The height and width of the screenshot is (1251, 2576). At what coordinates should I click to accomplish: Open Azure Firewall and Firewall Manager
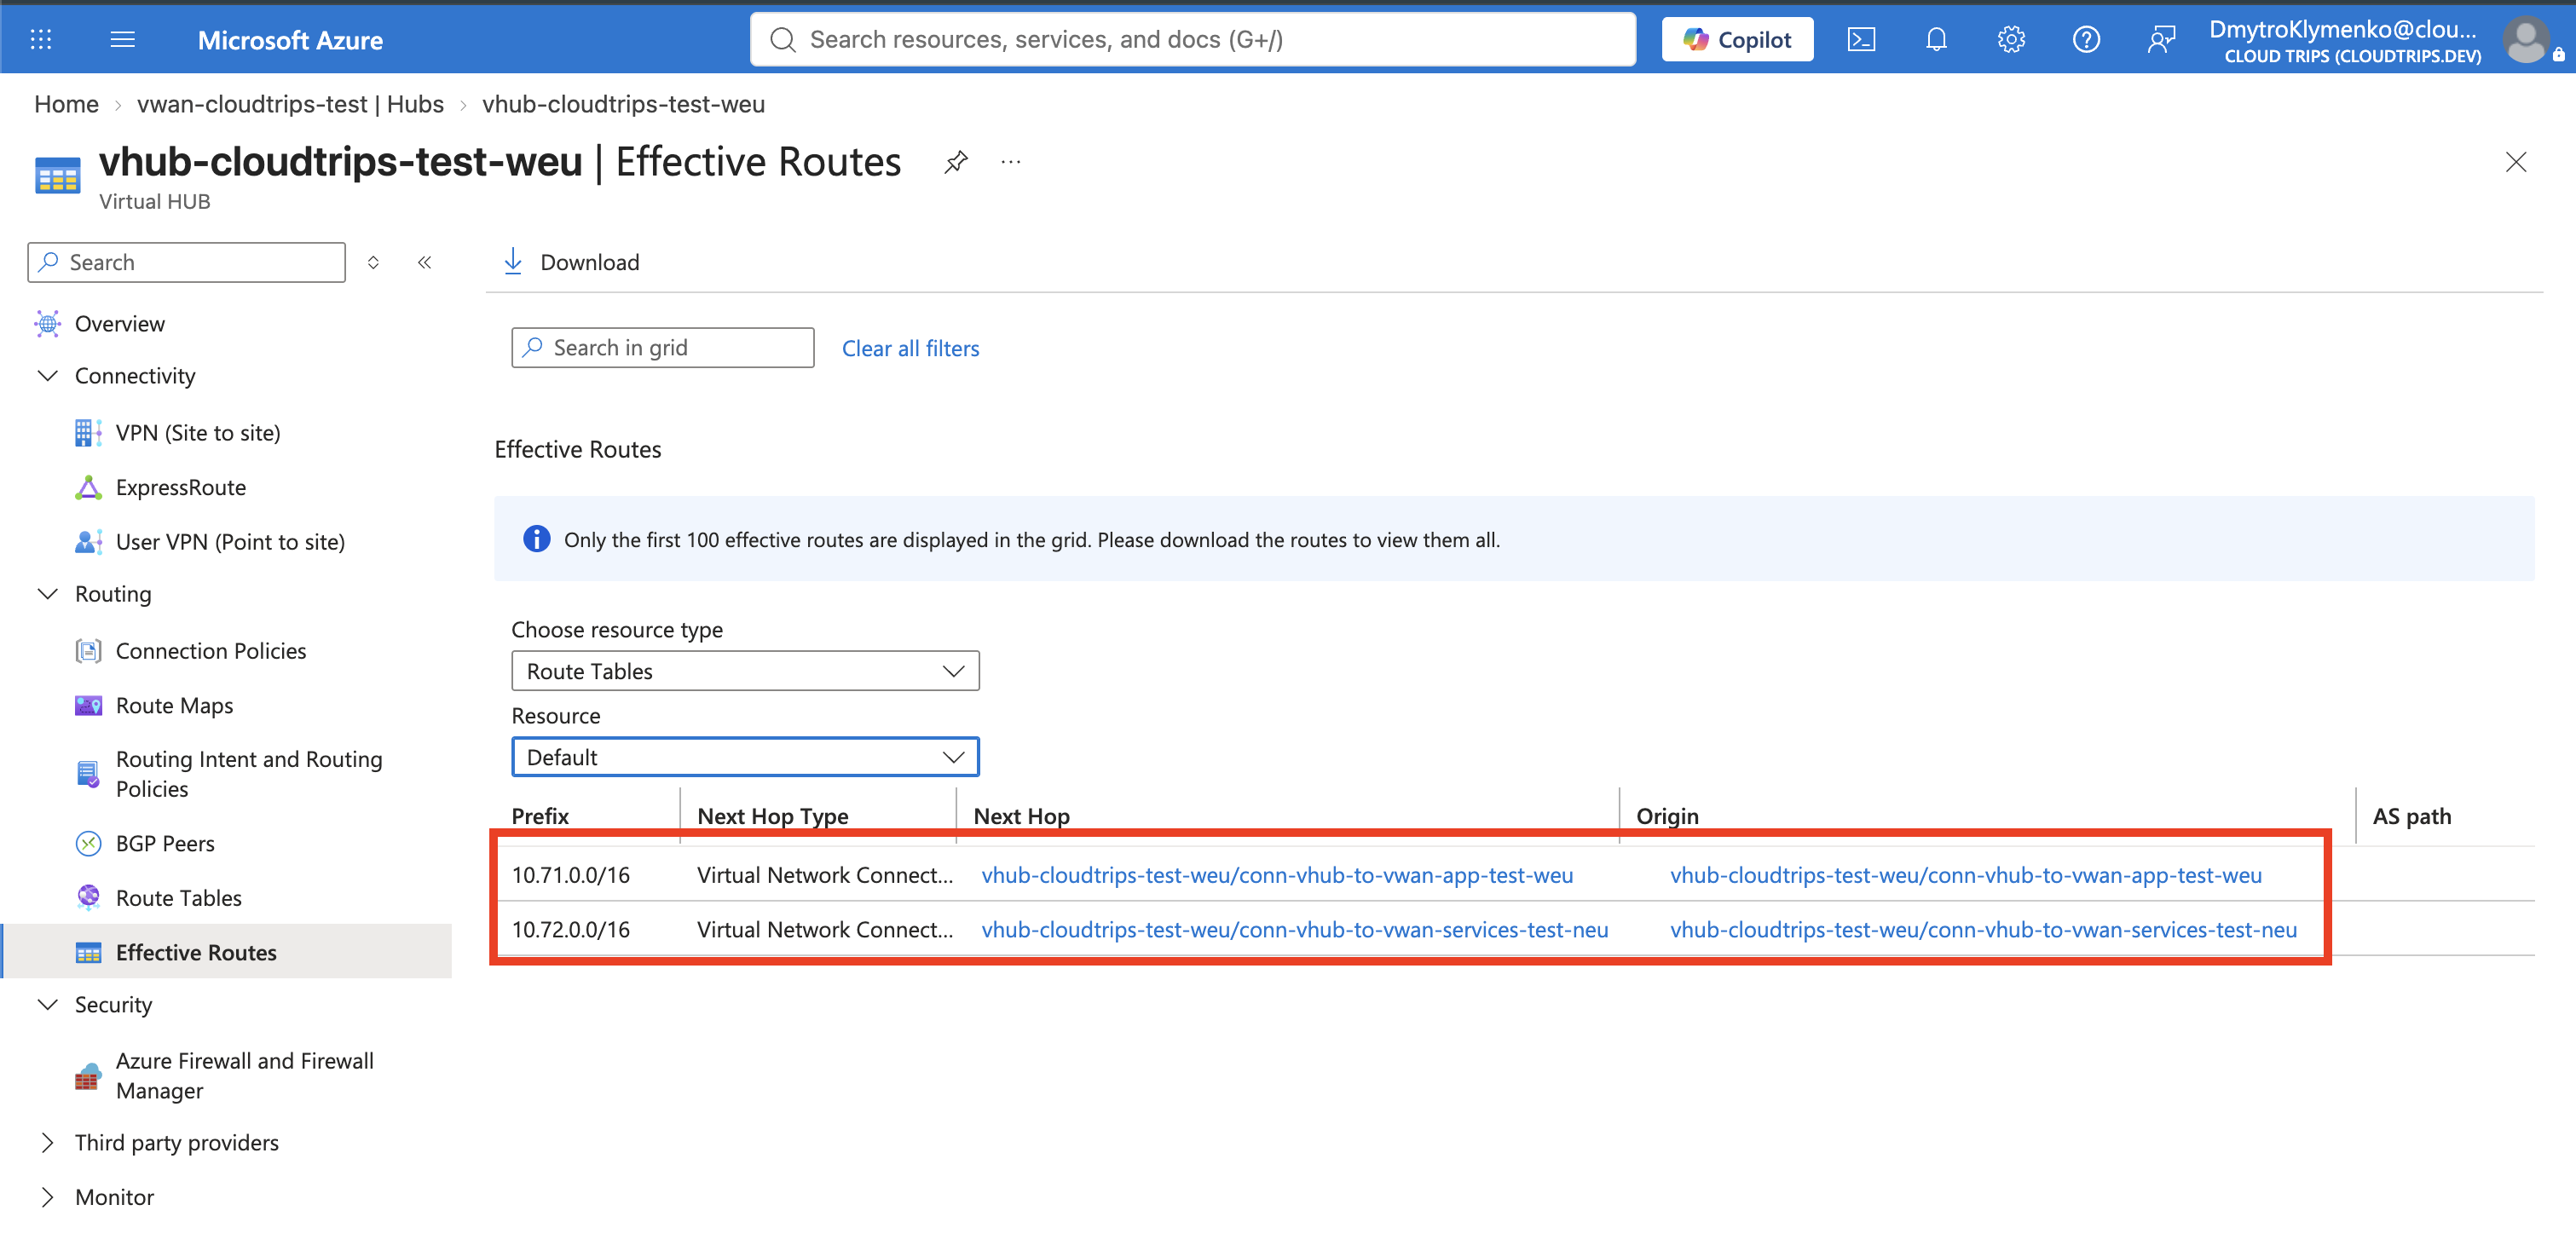pyautogui.click(x=245, y=1076)
